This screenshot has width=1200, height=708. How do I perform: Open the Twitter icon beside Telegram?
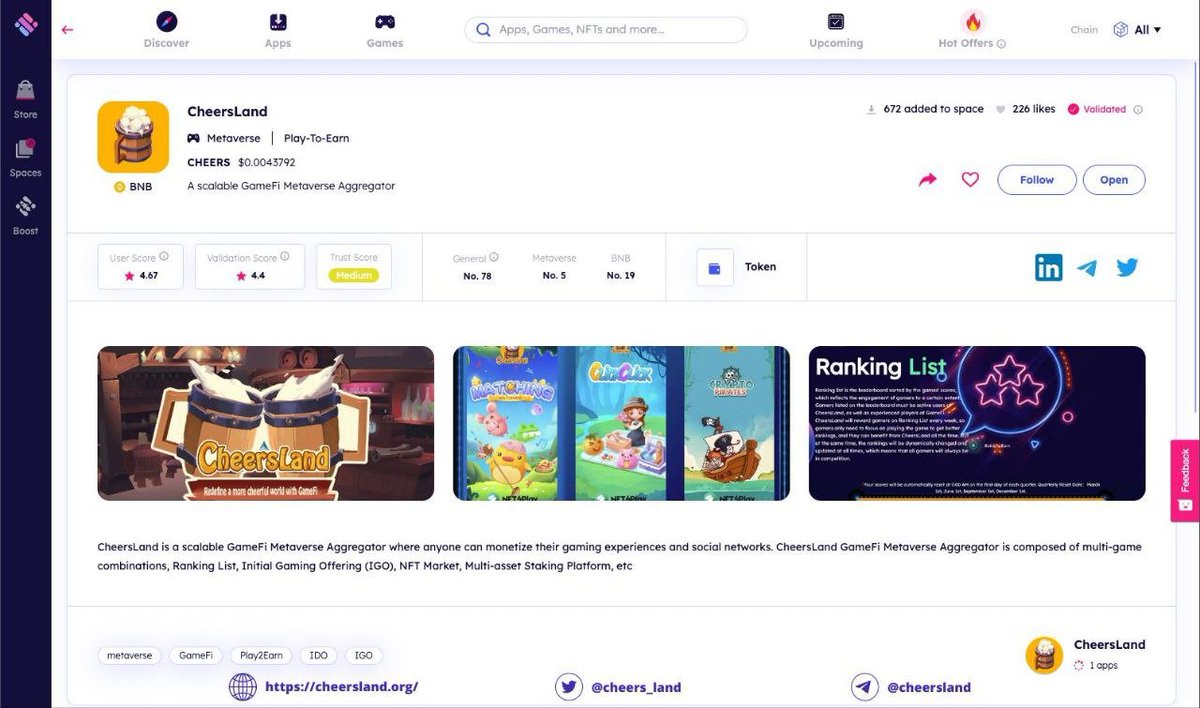1127,267
